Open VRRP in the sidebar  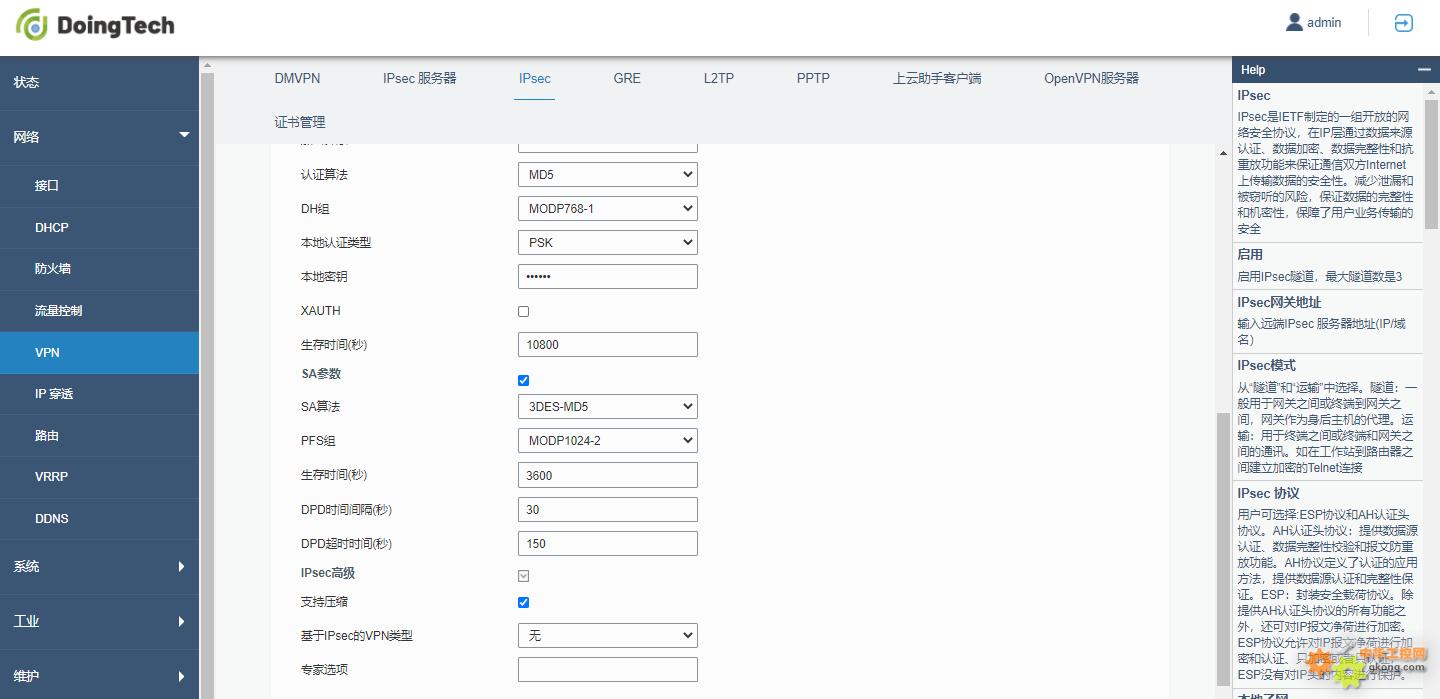coord(99,477)
